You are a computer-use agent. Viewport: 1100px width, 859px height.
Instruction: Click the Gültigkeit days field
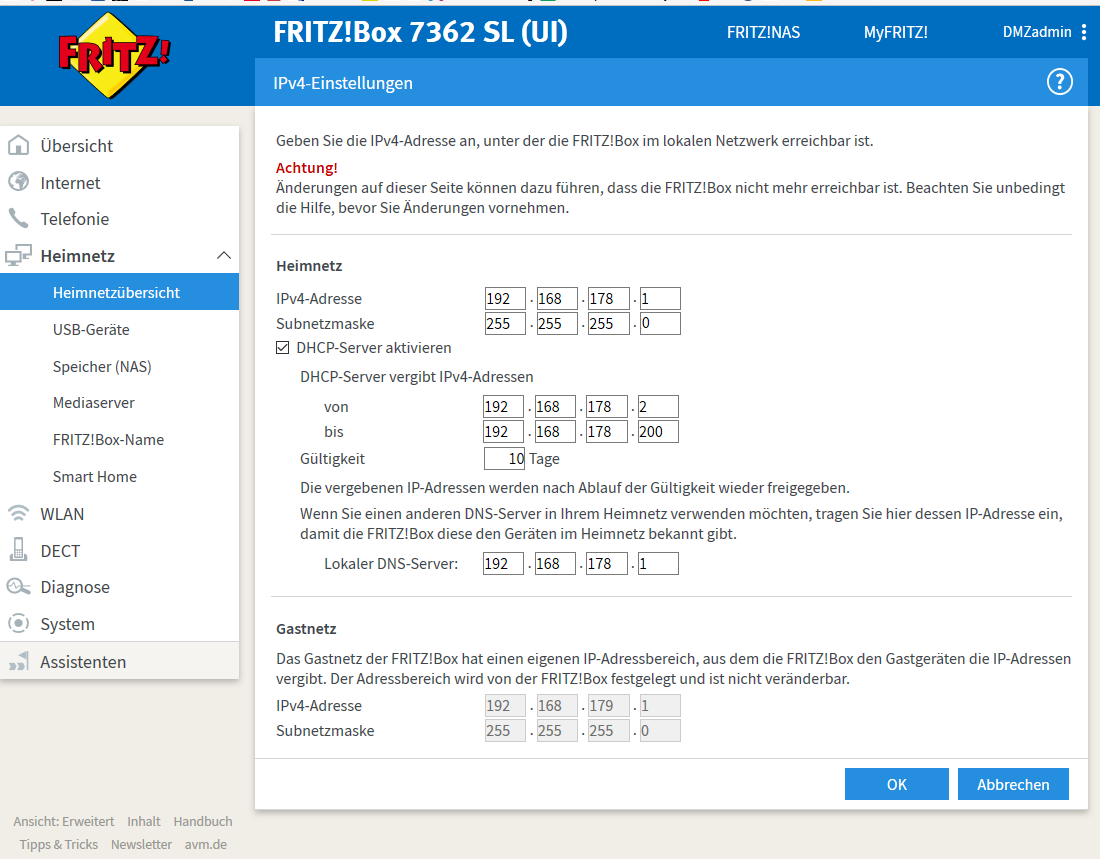coord(504,458)
